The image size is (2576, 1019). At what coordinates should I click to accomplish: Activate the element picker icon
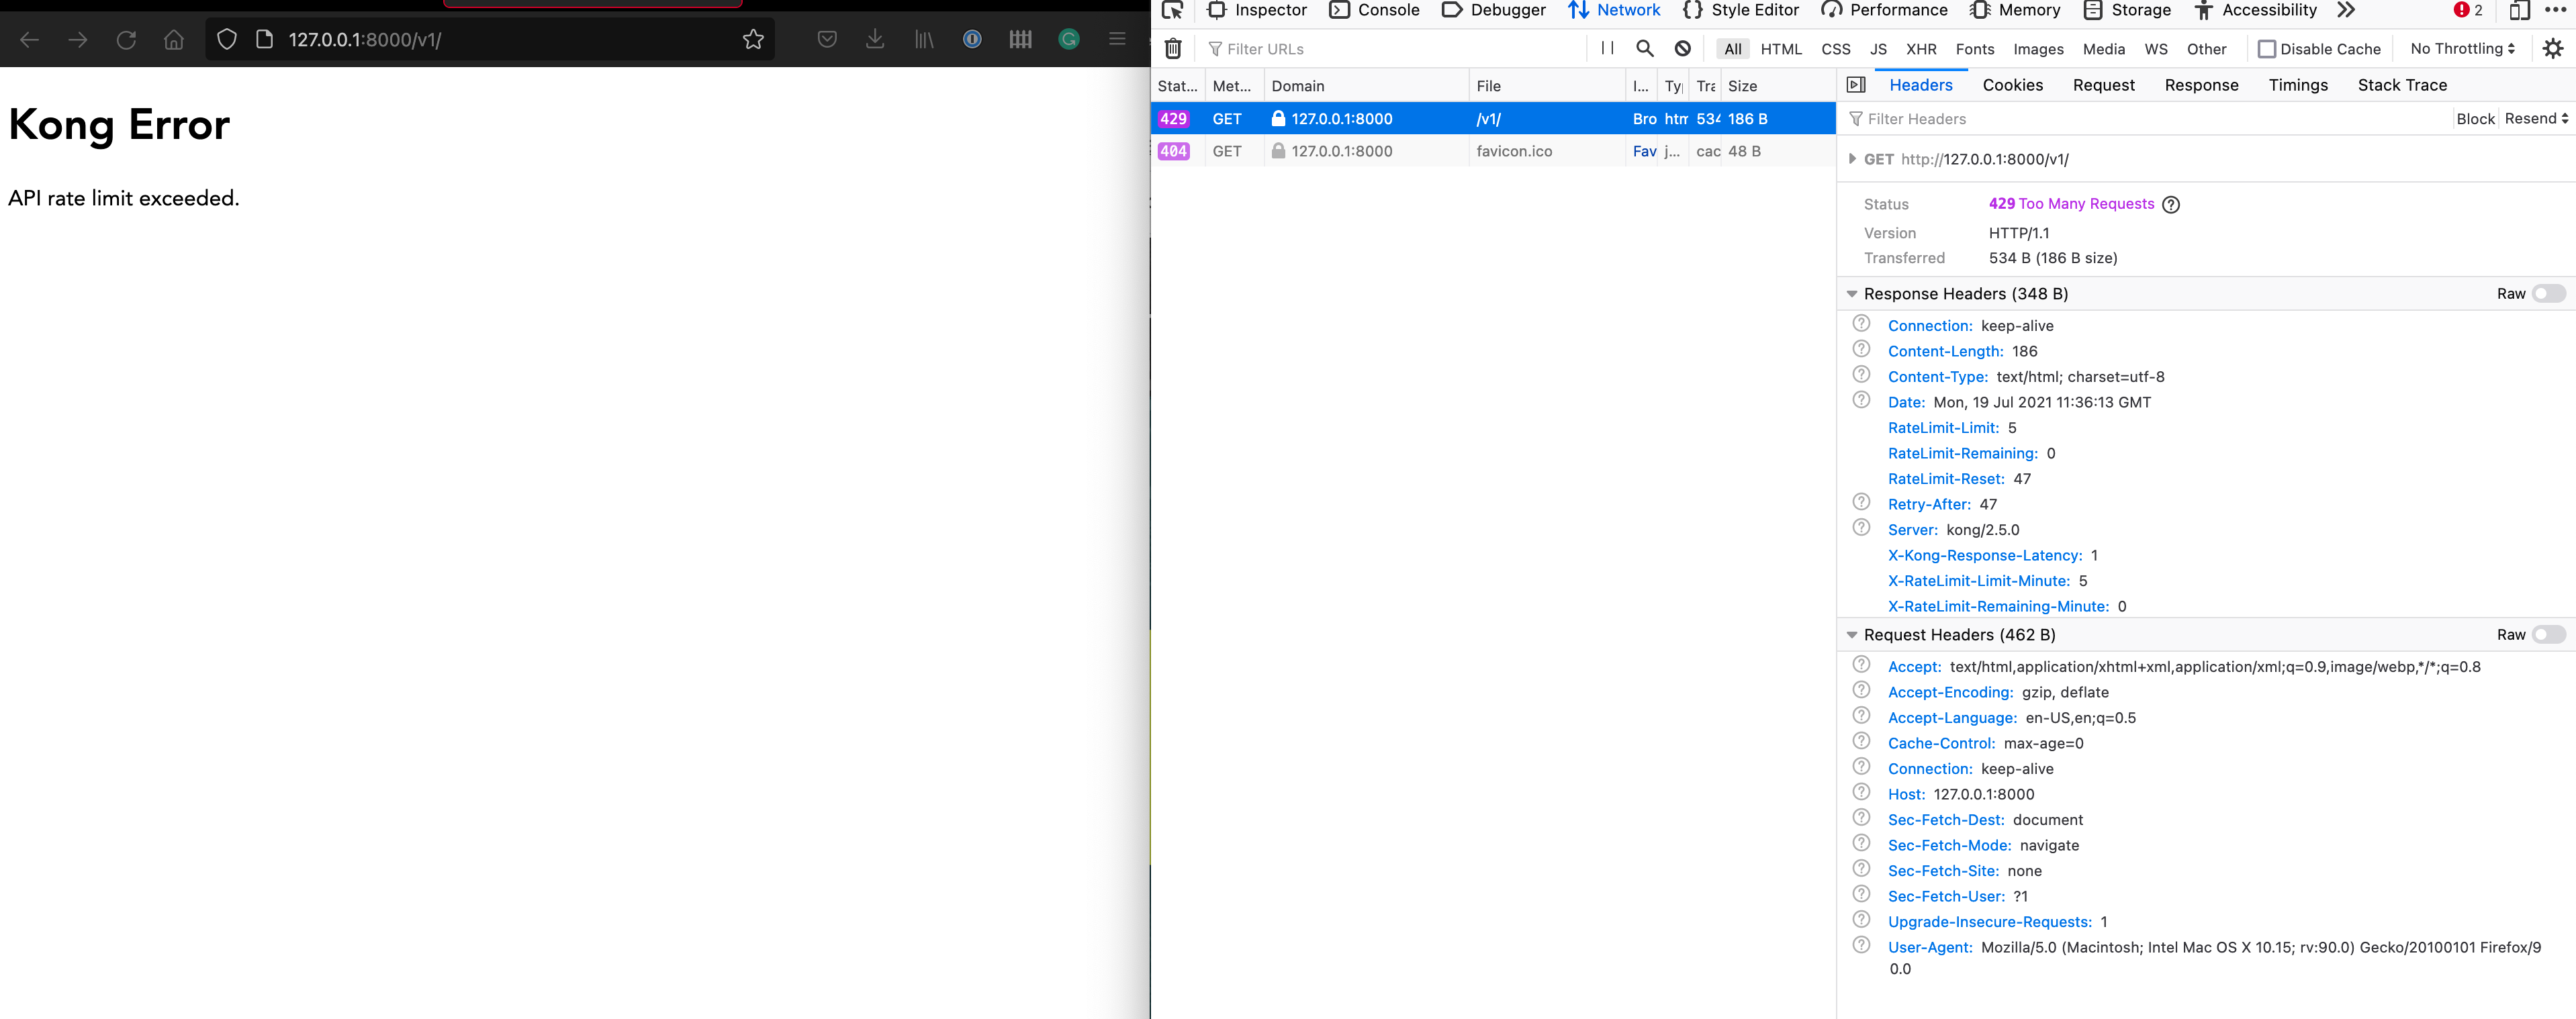point(1172,10)
